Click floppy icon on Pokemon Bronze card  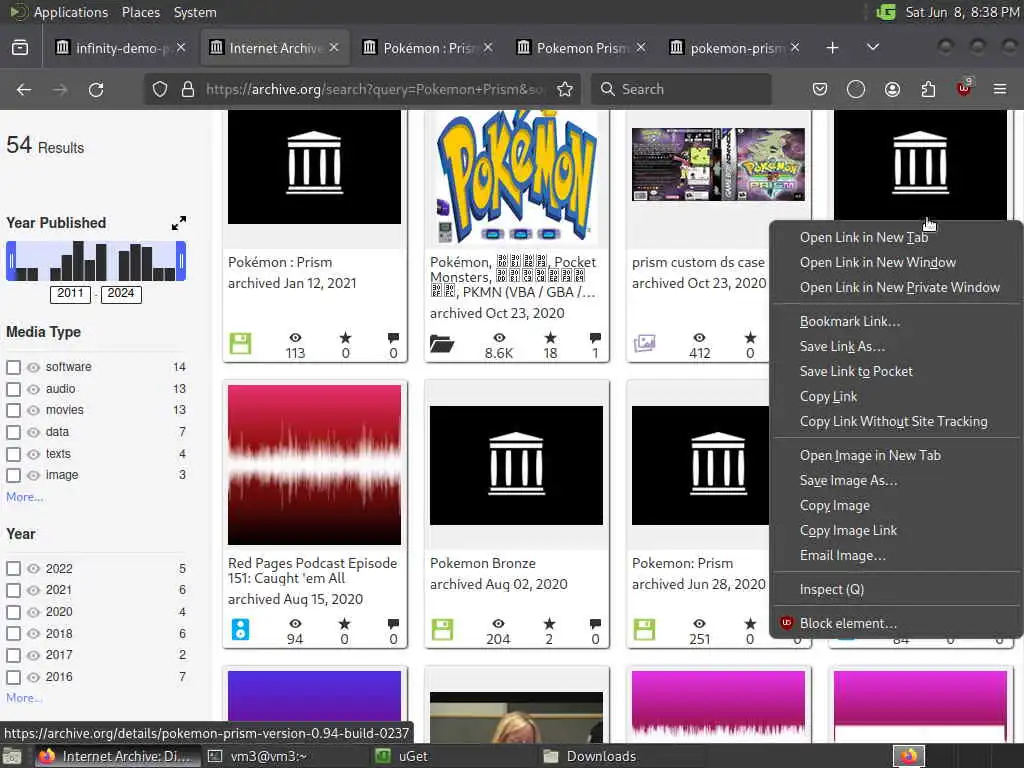pos(442,630)
